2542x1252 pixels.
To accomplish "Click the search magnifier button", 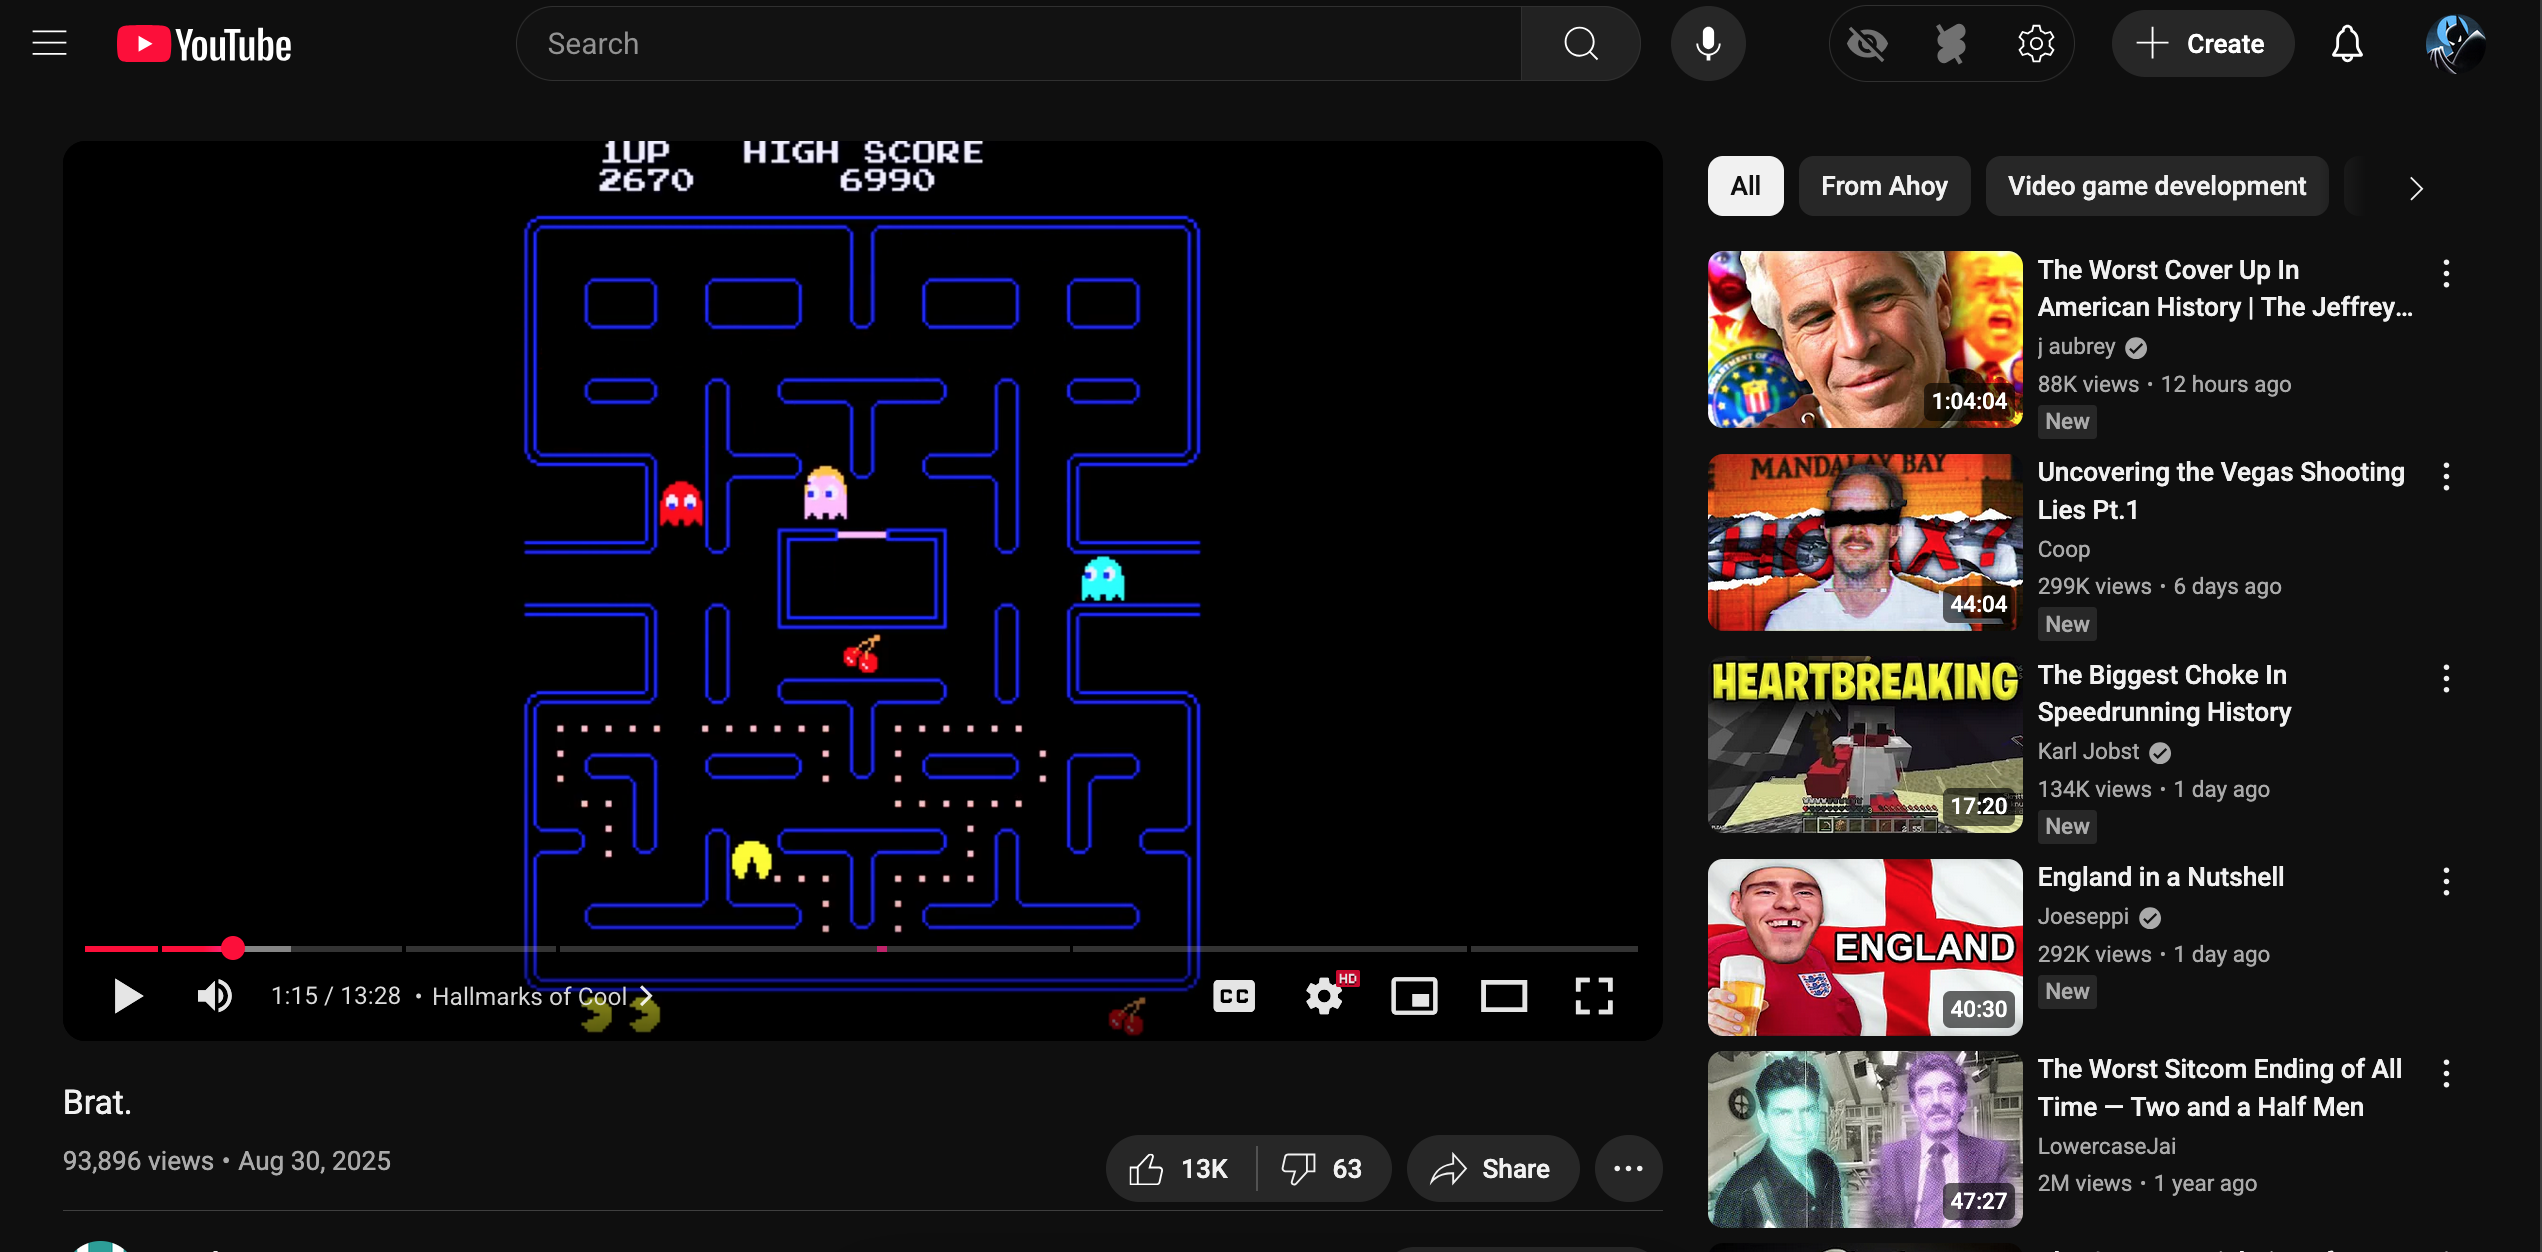I will click(x=1580, y=44).
